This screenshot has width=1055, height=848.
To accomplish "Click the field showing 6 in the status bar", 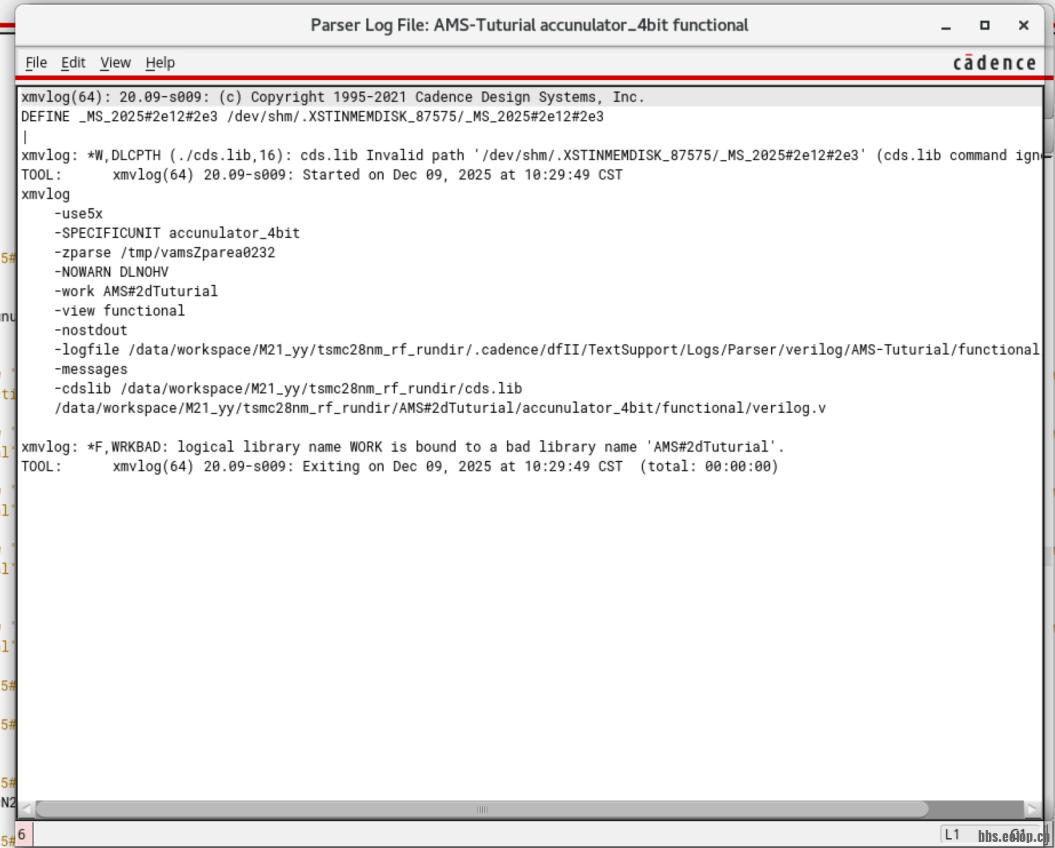I will click(23, 832).
